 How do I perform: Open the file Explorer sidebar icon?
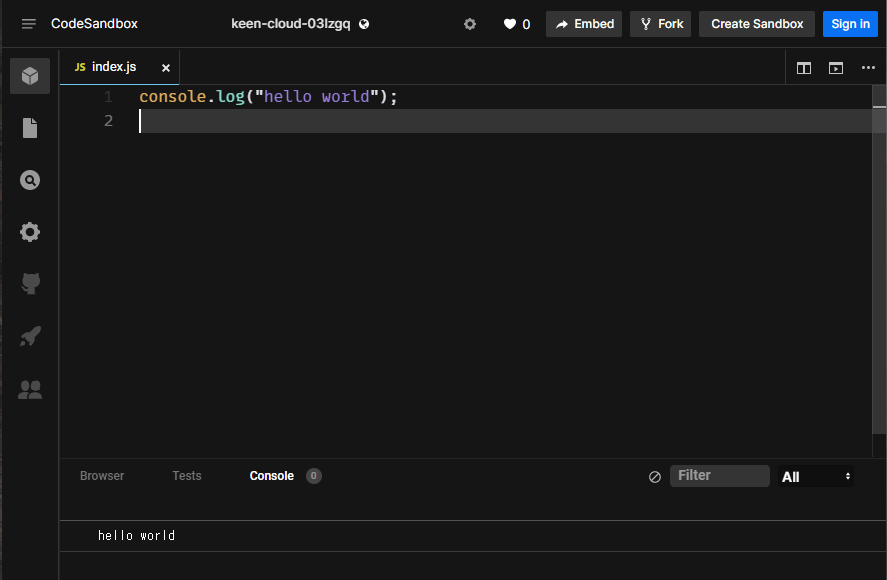tap(30, 128)
